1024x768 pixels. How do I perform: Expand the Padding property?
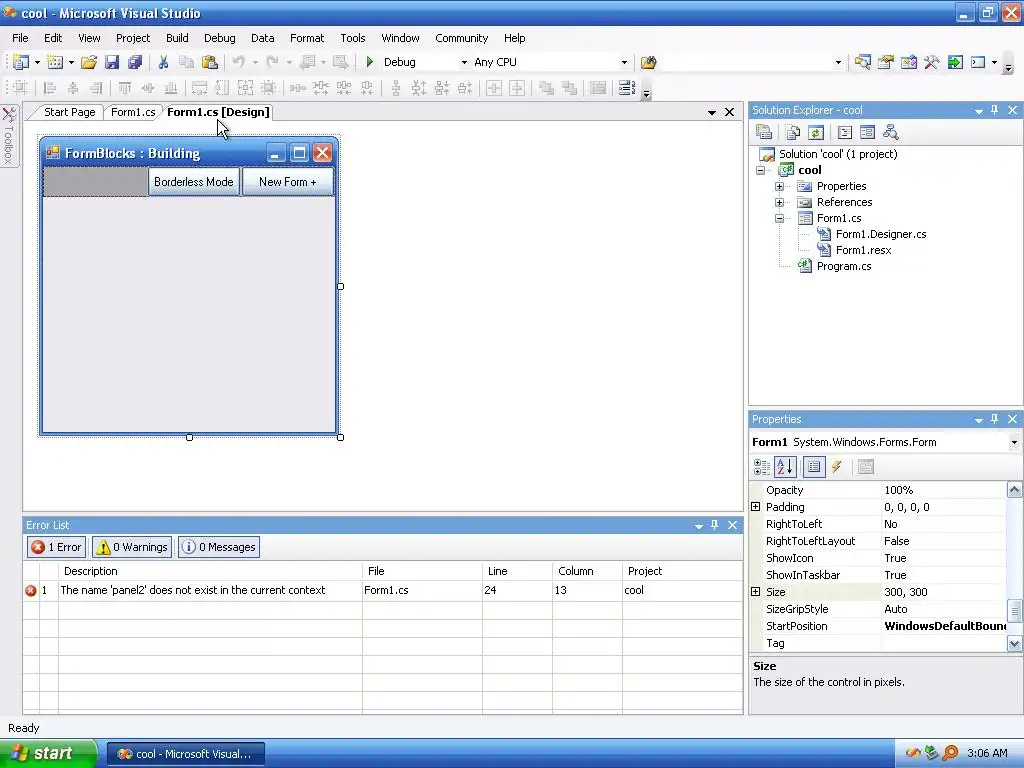(756, 507)
